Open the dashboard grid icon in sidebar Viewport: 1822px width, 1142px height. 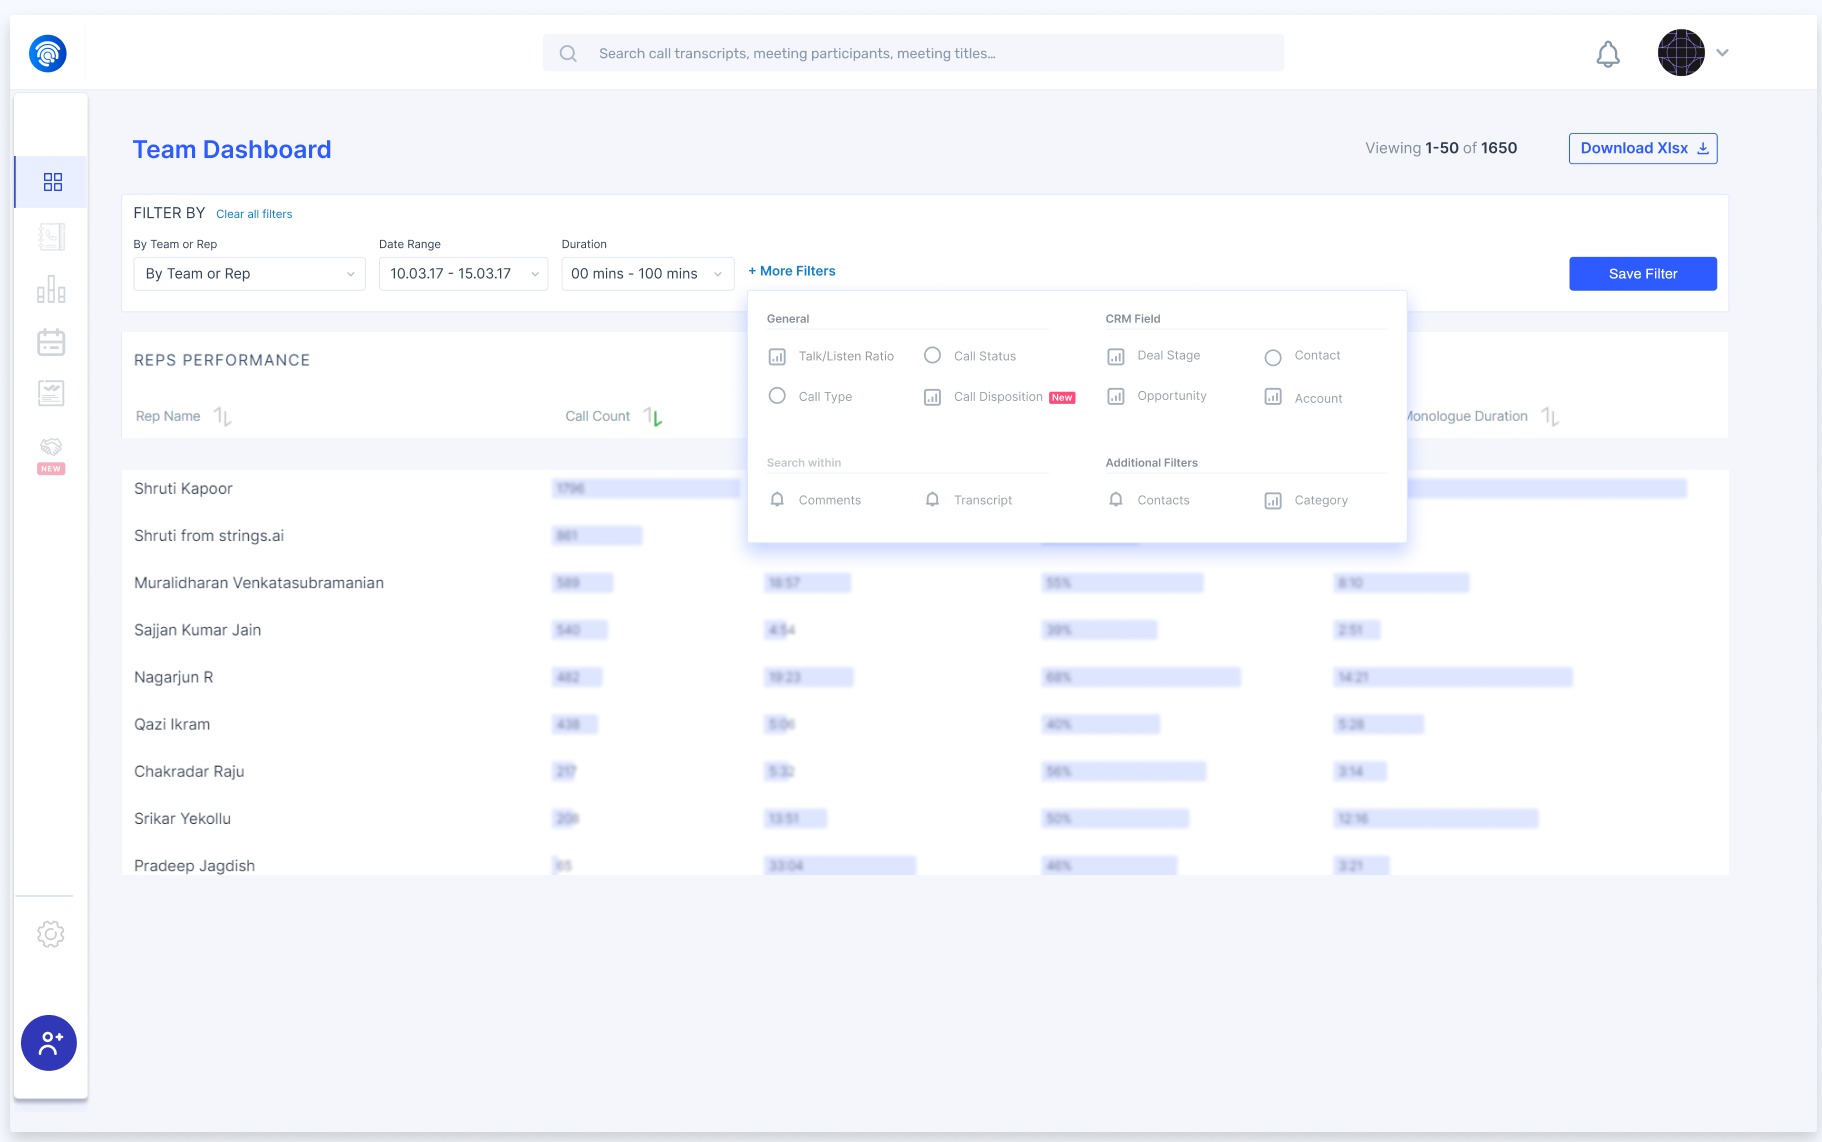(x=53, y=182)
